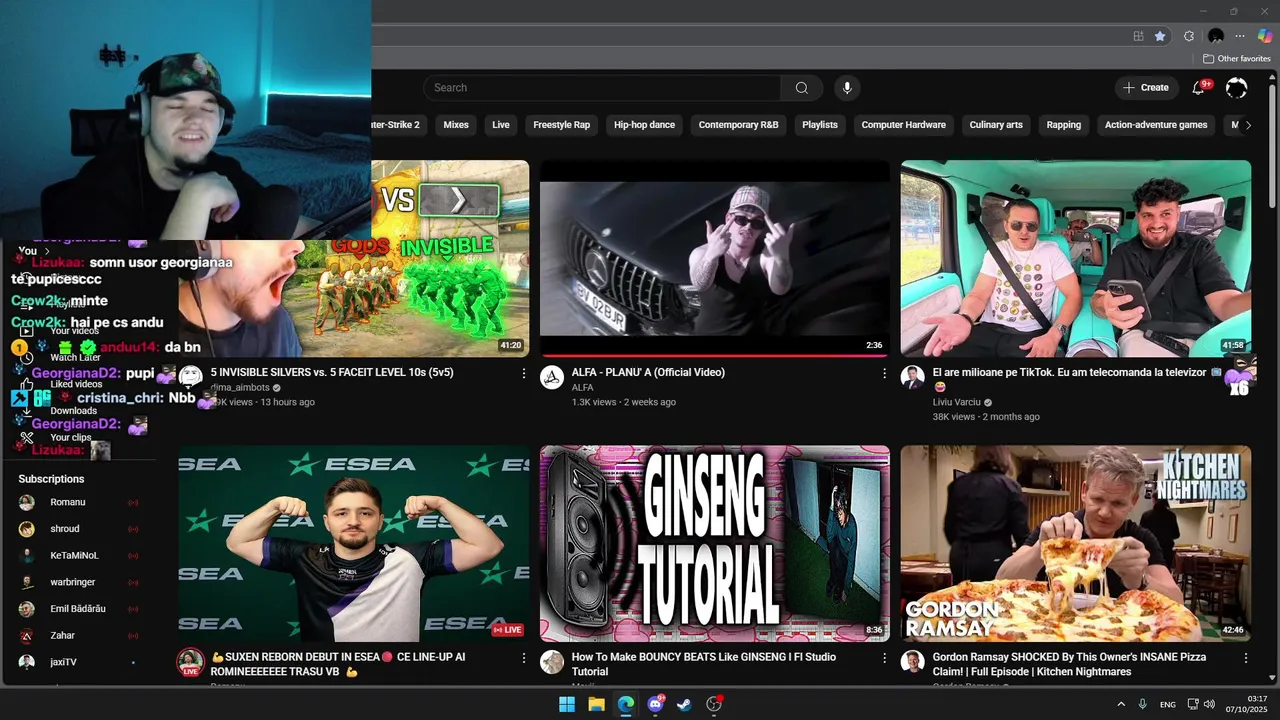Show hidden tray icons chevron
Screen dimensions: 1280x720
tap(1121, 705)
